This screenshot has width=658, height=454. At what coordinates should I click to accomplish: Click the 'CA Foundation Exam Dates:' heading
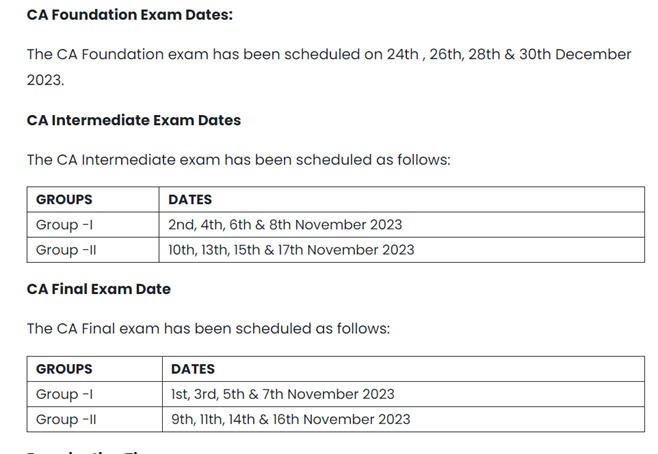click(x=131, y=16)
